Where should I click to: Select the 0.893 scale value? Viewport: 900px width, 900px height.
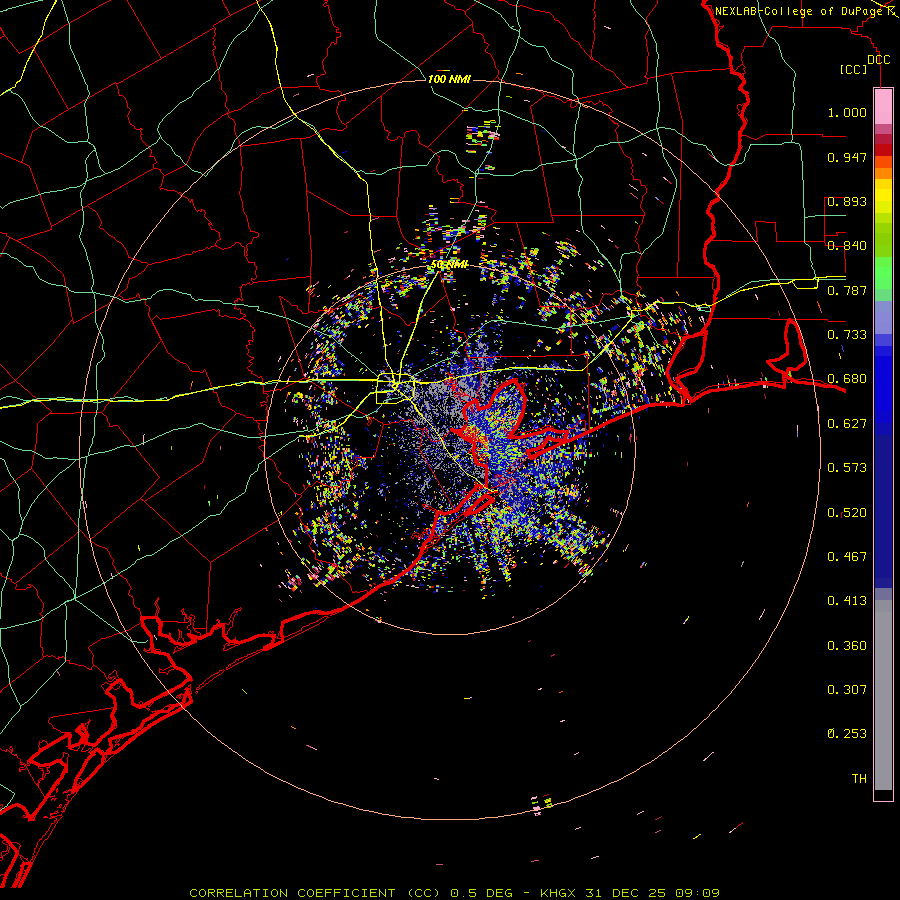point(847,201)
